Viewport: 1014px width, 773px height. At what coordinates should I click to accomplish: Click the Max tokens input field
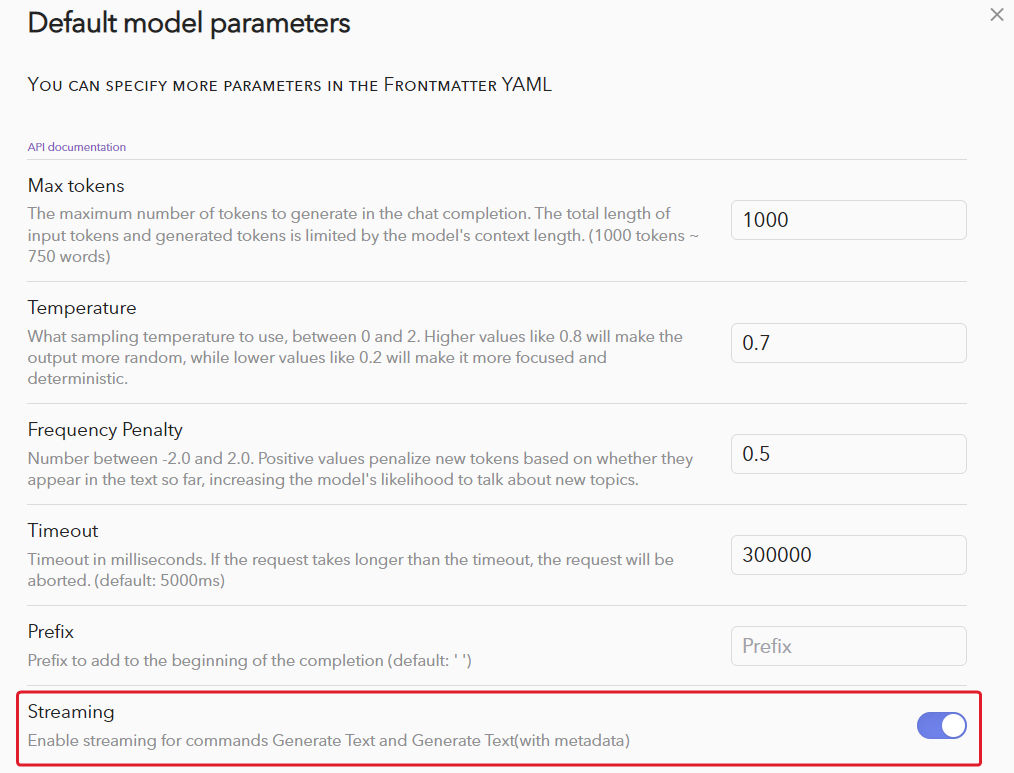coord(847,220)
